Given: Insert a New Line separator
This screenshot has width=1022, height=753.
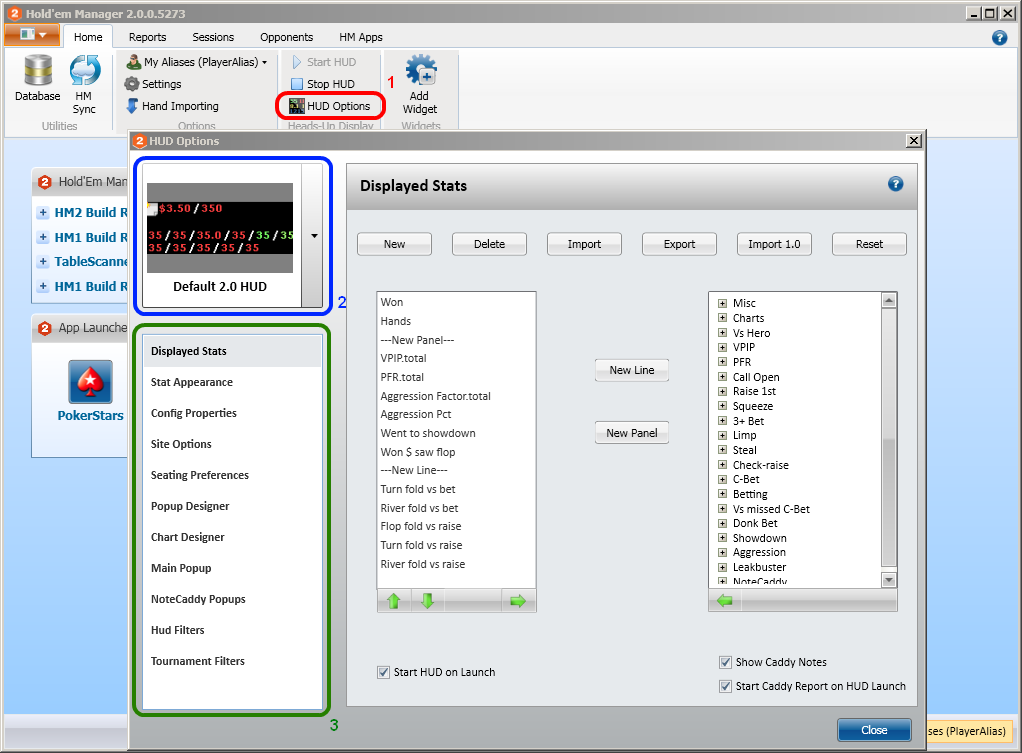Looking at the screenshot, I should point(632,370).
